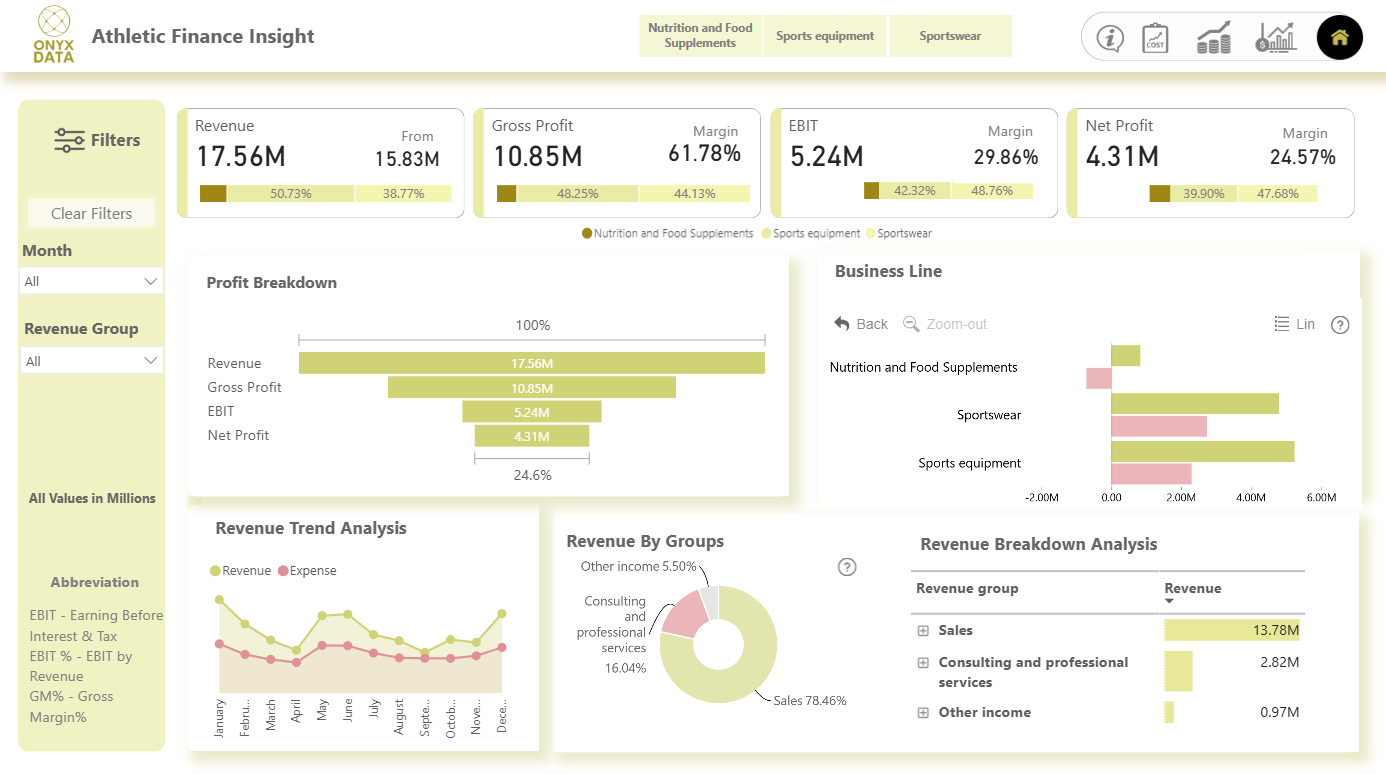Viewport: 1386px width, 774px height.
Task: Click the Filters sliders icon in the sidebar
Action: [69, 140]
